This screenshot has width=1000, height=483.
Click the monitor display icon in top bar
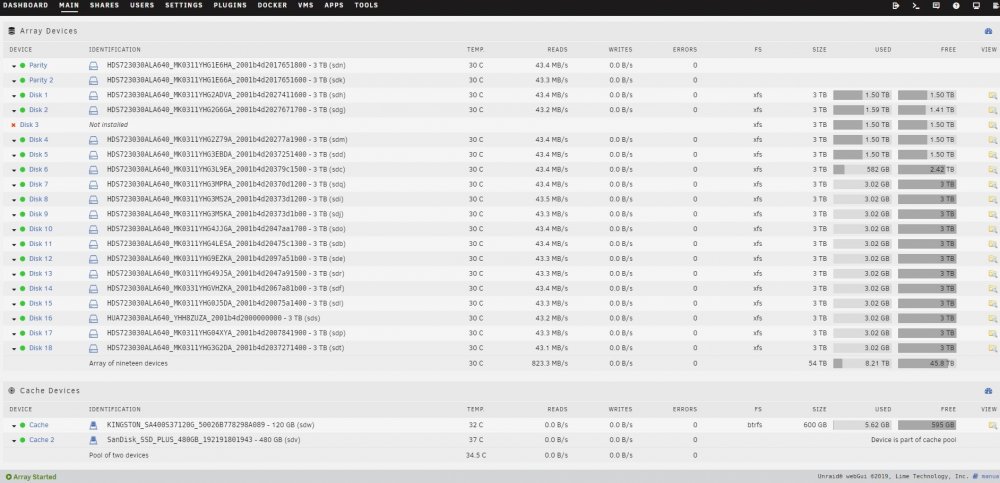[x=976, y=6]
